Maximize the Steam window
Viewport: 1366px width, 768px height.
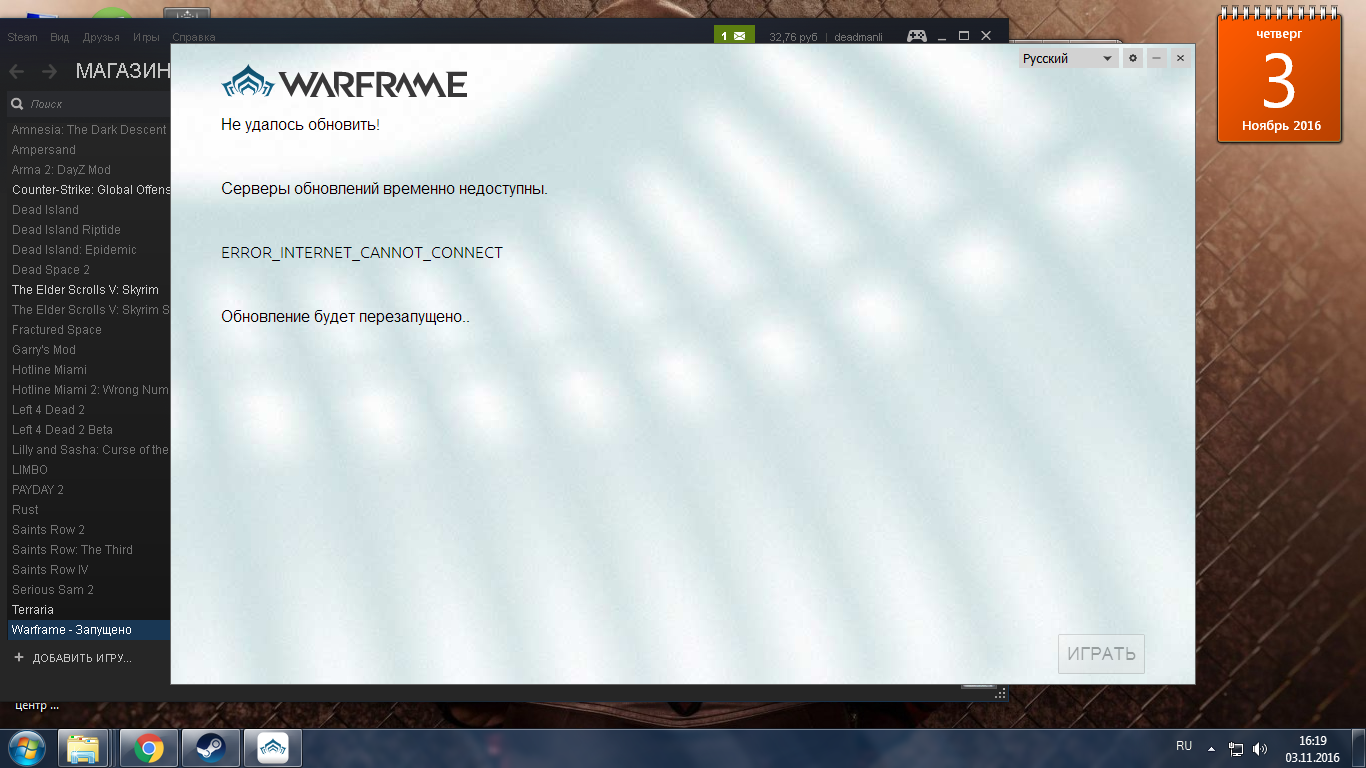pos(964,36)
